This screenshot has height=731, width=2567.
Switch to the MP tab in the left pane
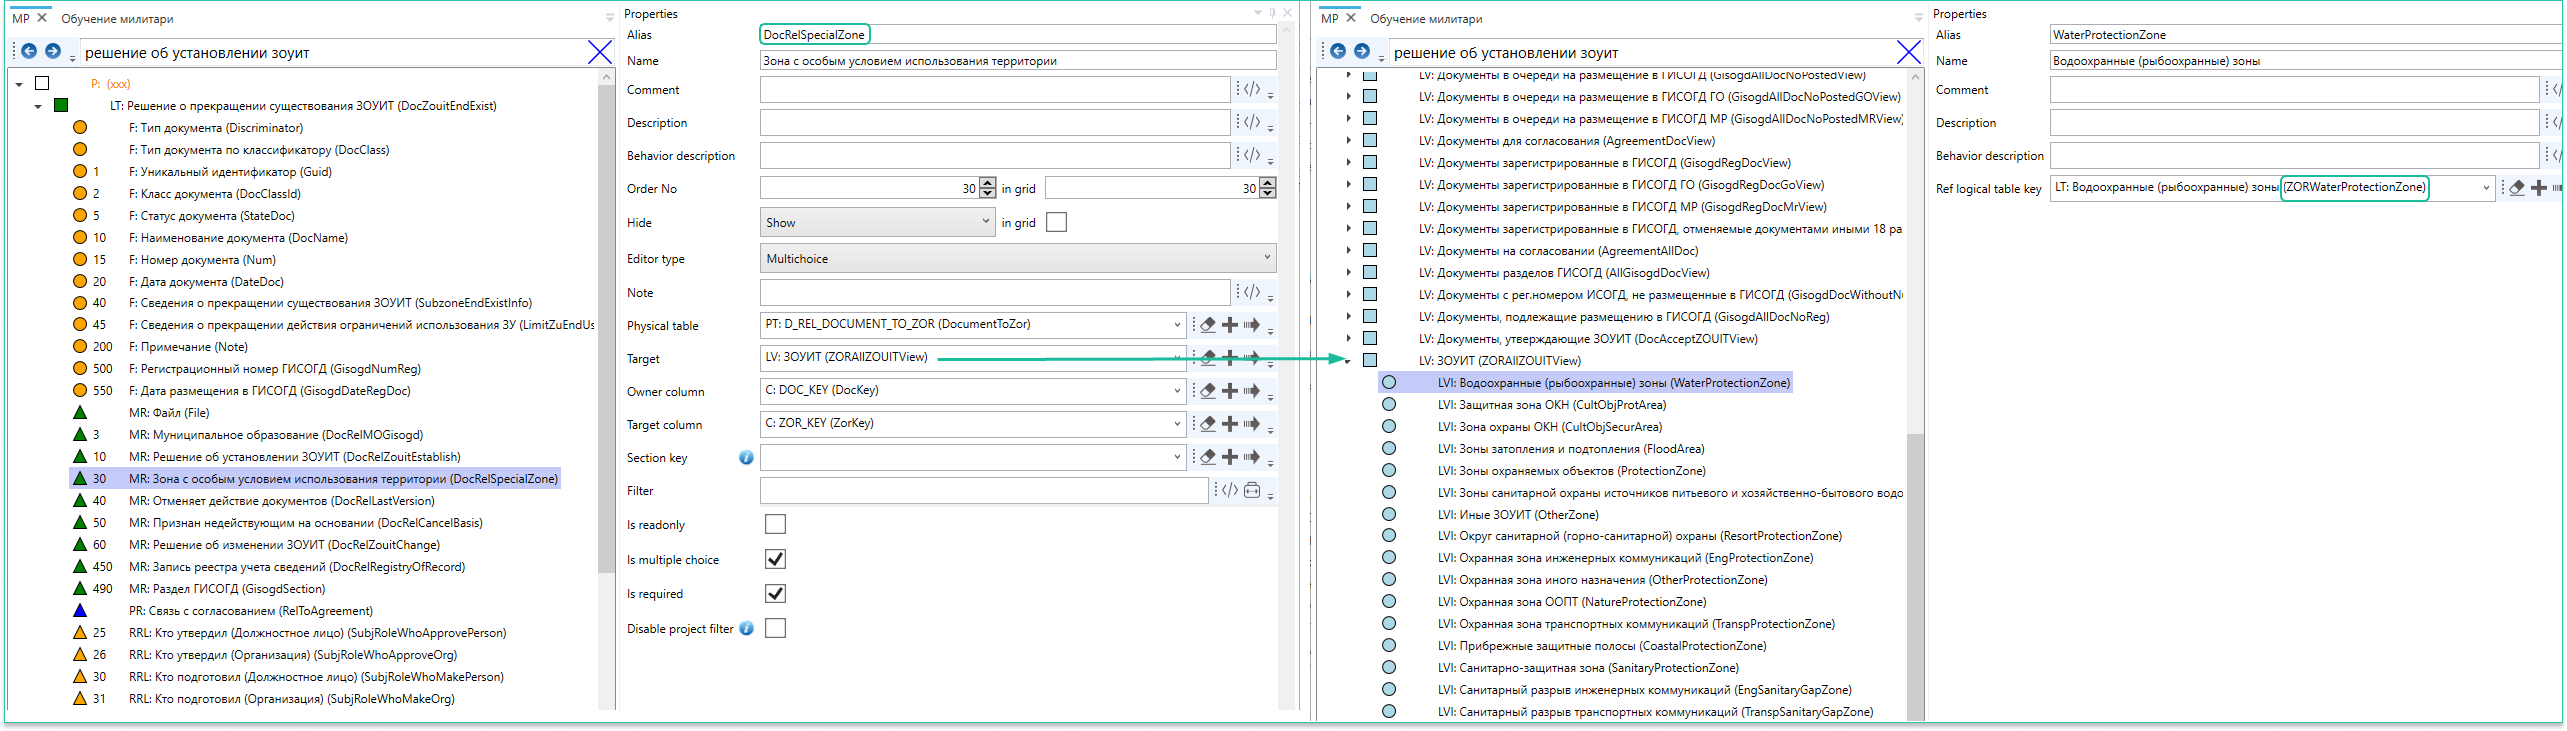click(21, 18)
